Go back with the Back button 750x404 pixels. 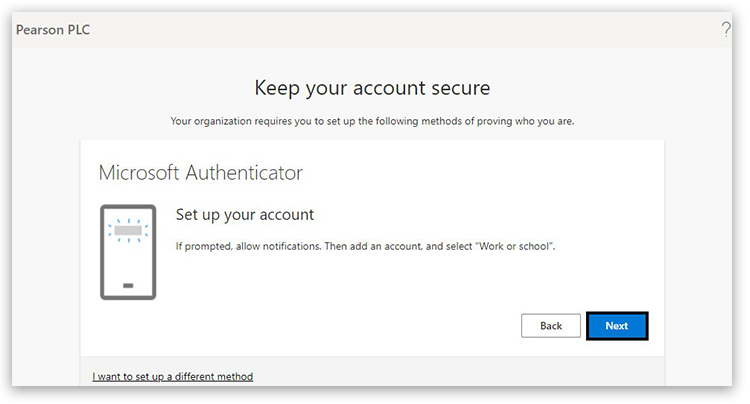coord(551,326)
